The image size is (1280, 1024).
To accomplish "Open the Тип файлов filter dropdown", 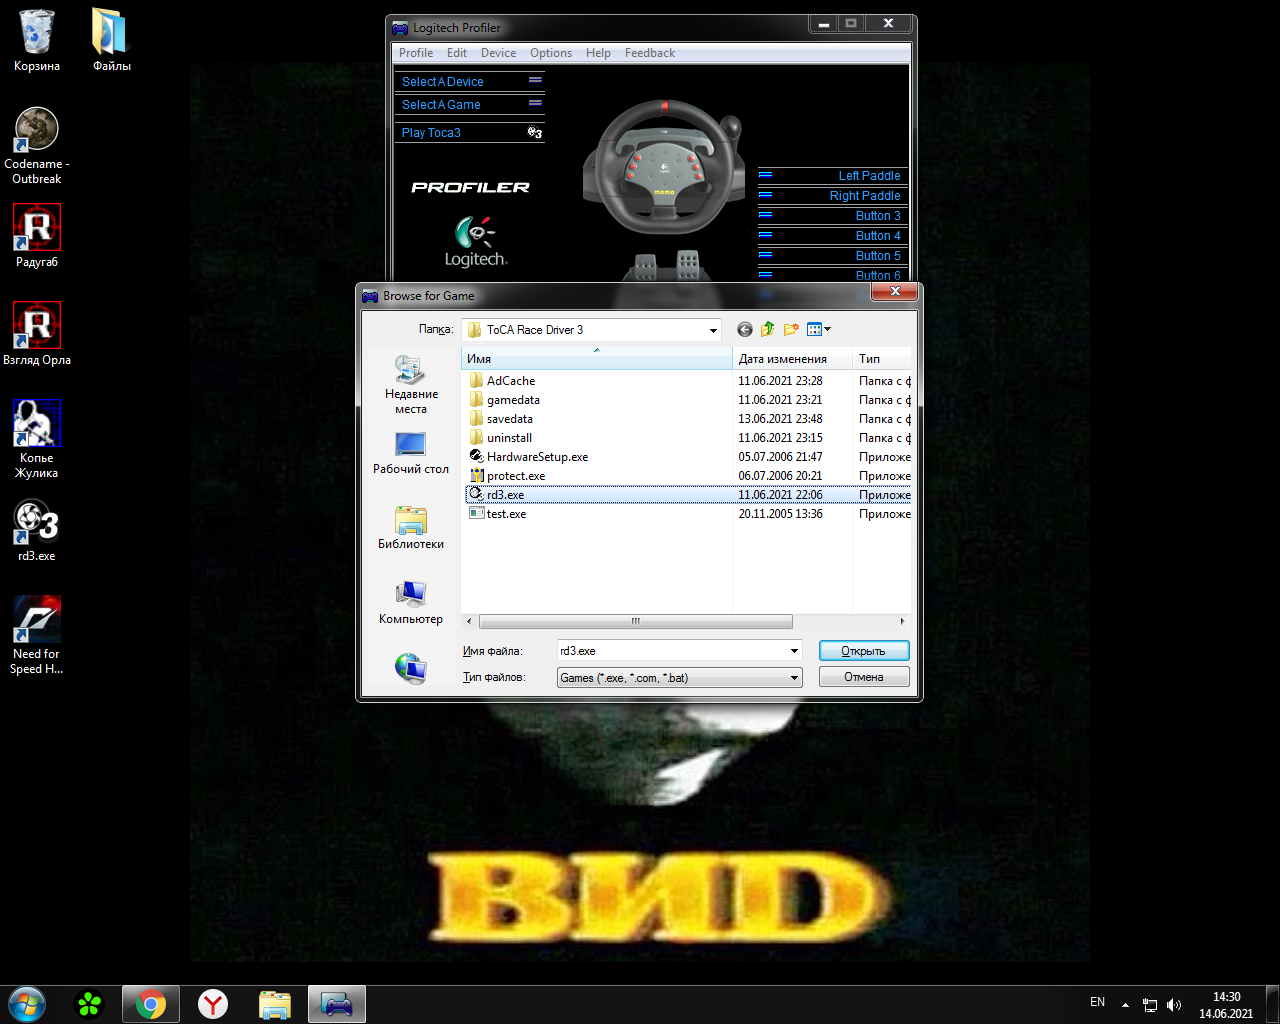I will click(x=680, y=678).
